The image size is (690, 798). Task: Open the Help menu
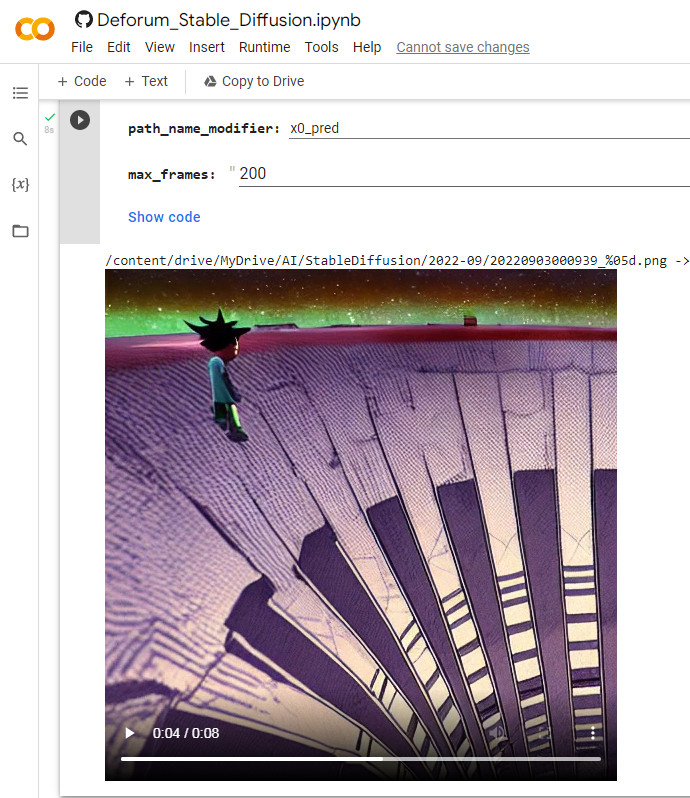pyautogui.click(x=367, y=47)
